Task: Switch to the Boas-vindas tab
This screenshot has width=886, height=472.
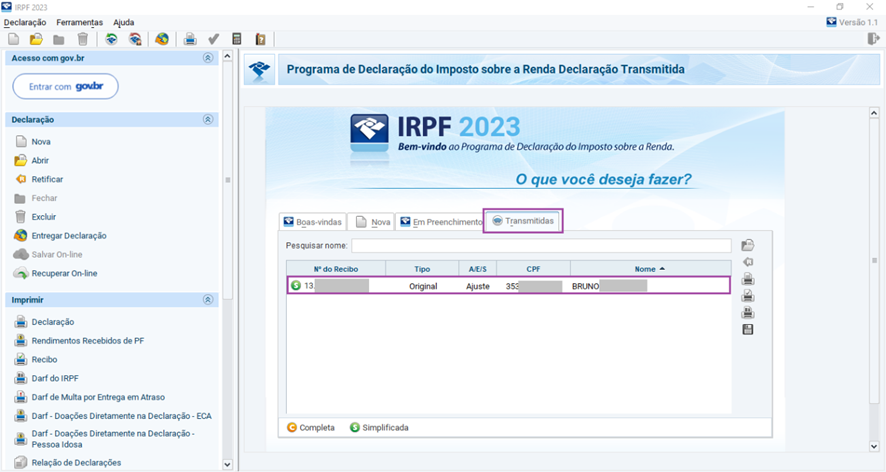Action: point(312,222)
